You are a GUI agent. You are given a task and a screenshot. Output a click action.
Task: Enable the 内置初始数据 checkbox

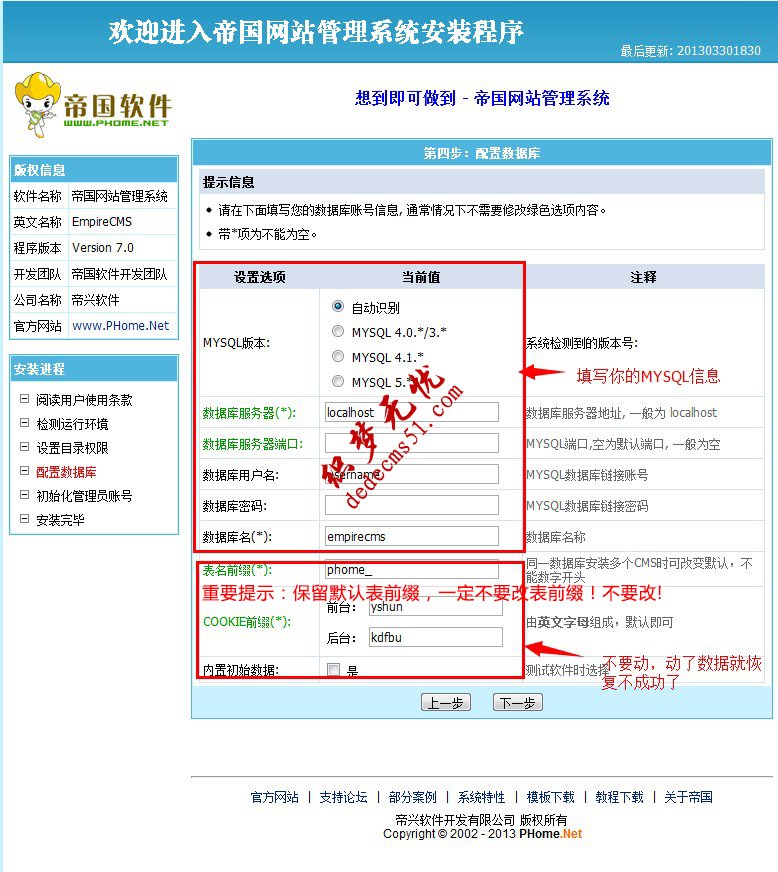(x=334, y=670)
